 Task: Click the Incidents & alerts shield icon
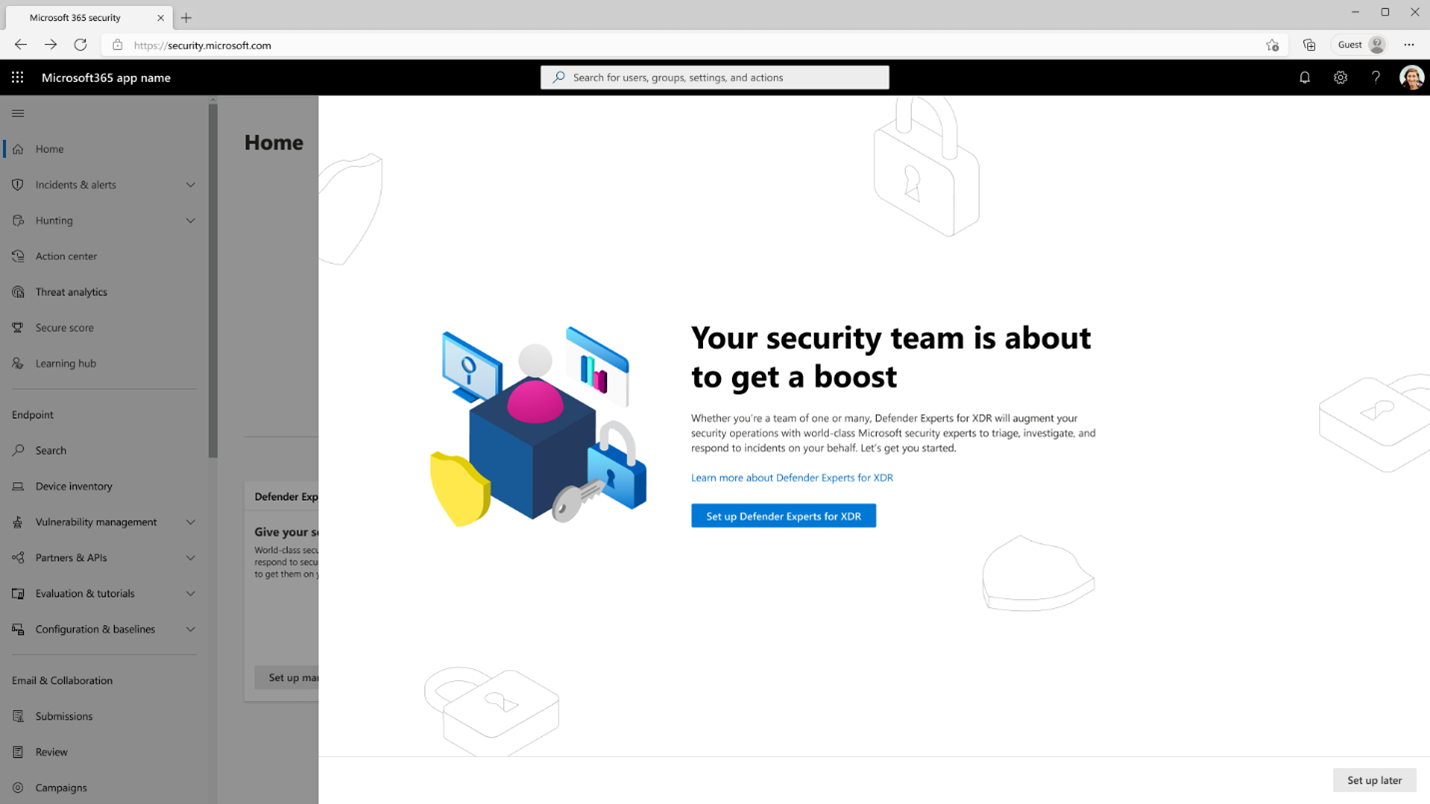(18, 185)
